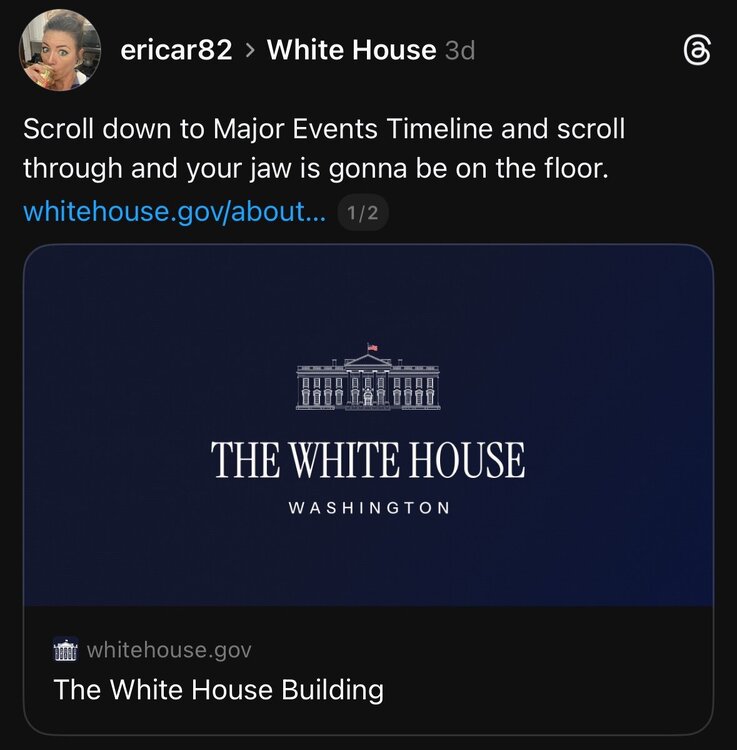The width and height of the screenshot is (737, 750).
Task: Click the WASHINGTON caption in preview
Action: tap(369, 507)
